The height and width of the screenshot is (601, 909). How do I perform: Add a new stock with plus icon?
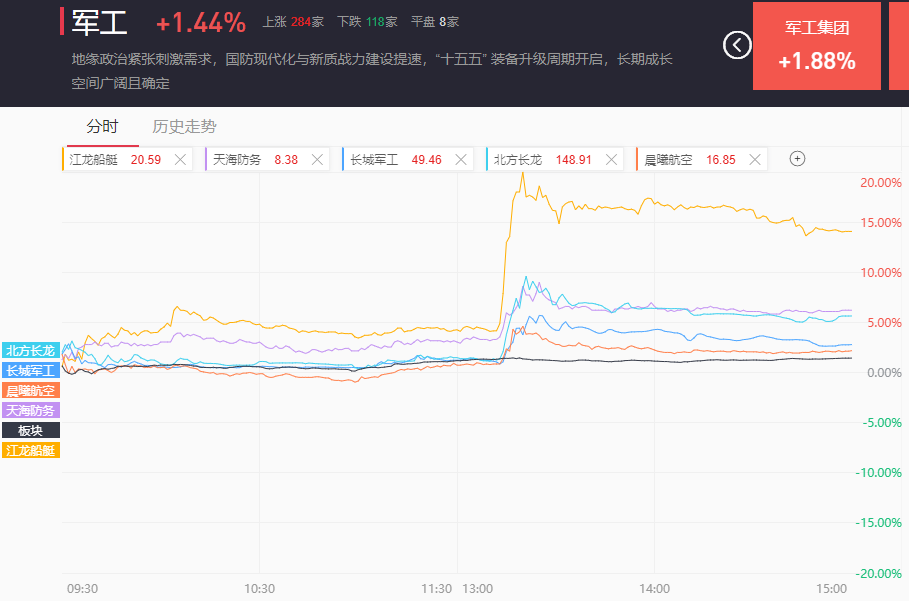(797, 158)
